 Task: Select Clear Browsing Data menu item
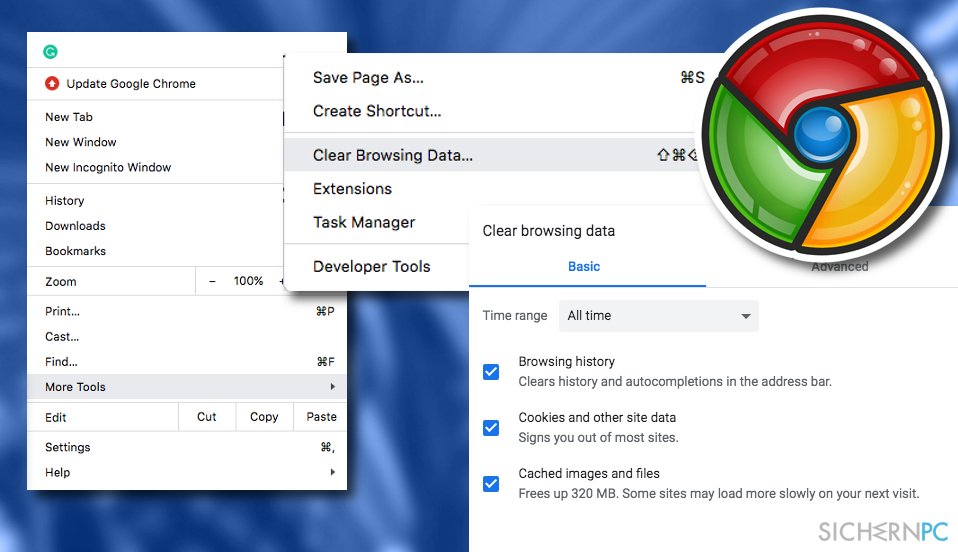pyautogui.click(x=491, y=155)
